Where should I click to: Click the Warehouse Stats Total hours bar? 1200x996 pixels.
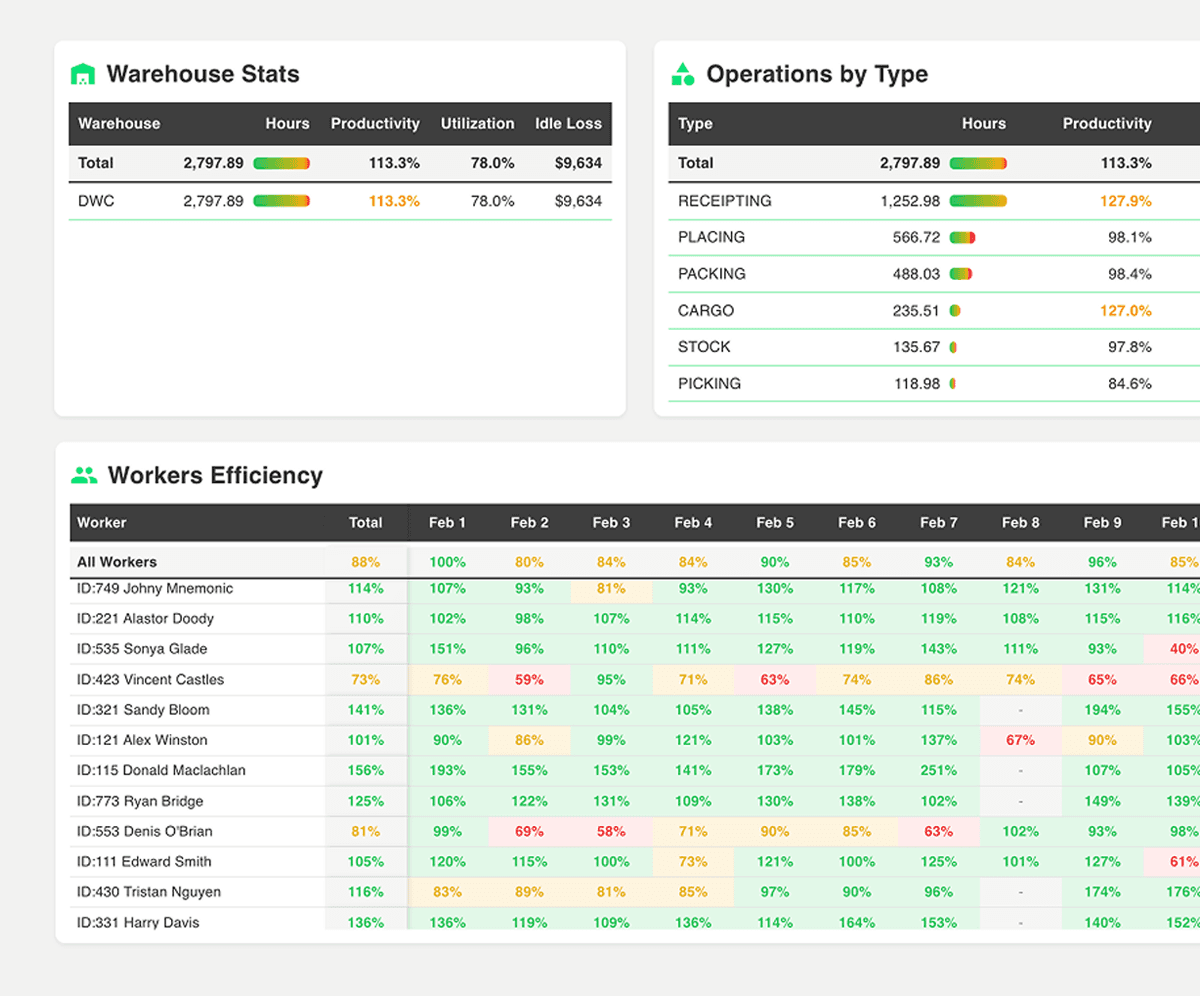pyautogui.click(x=282, y=163)
